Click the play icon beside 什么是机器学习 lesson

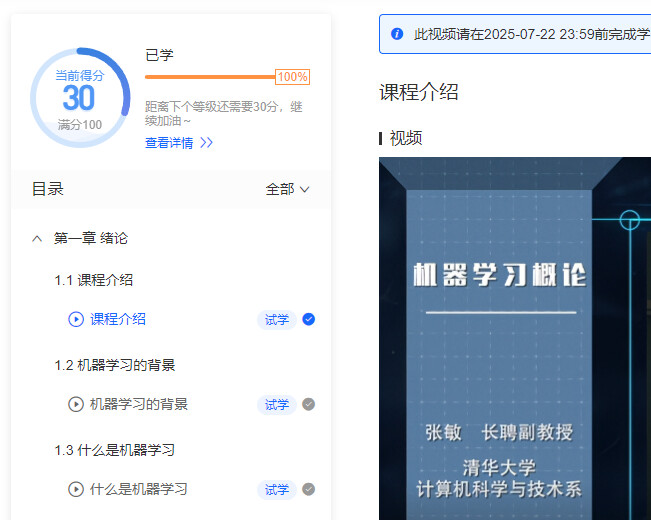click(76, 489)
